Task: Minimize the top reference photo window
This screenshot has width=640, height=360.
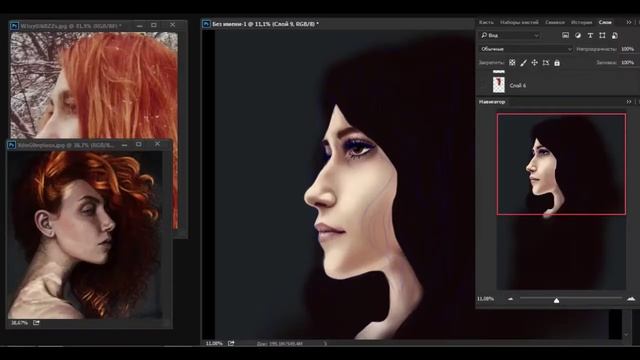Action: coord(140,26)
